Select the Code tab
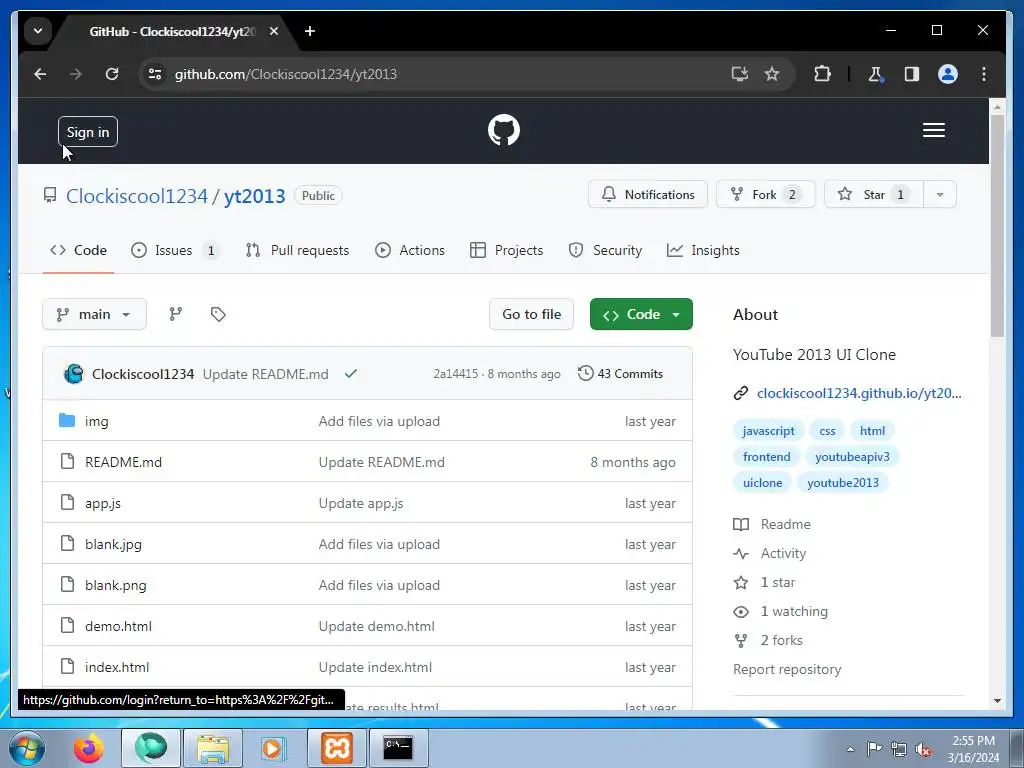Viewport: 1024px width, 768px height. pos(78,250)
